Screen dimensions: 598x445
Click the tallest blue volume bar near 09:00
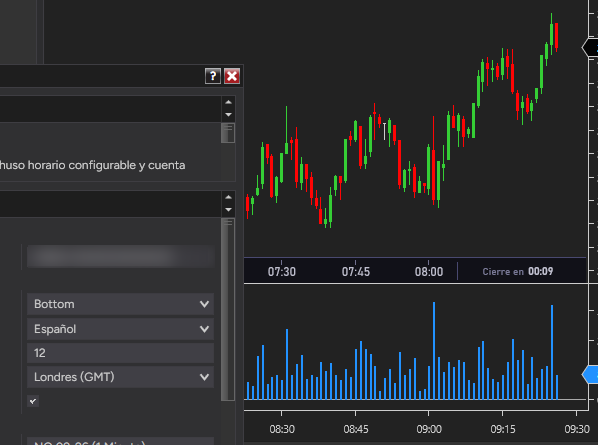(x=434, y=350)
